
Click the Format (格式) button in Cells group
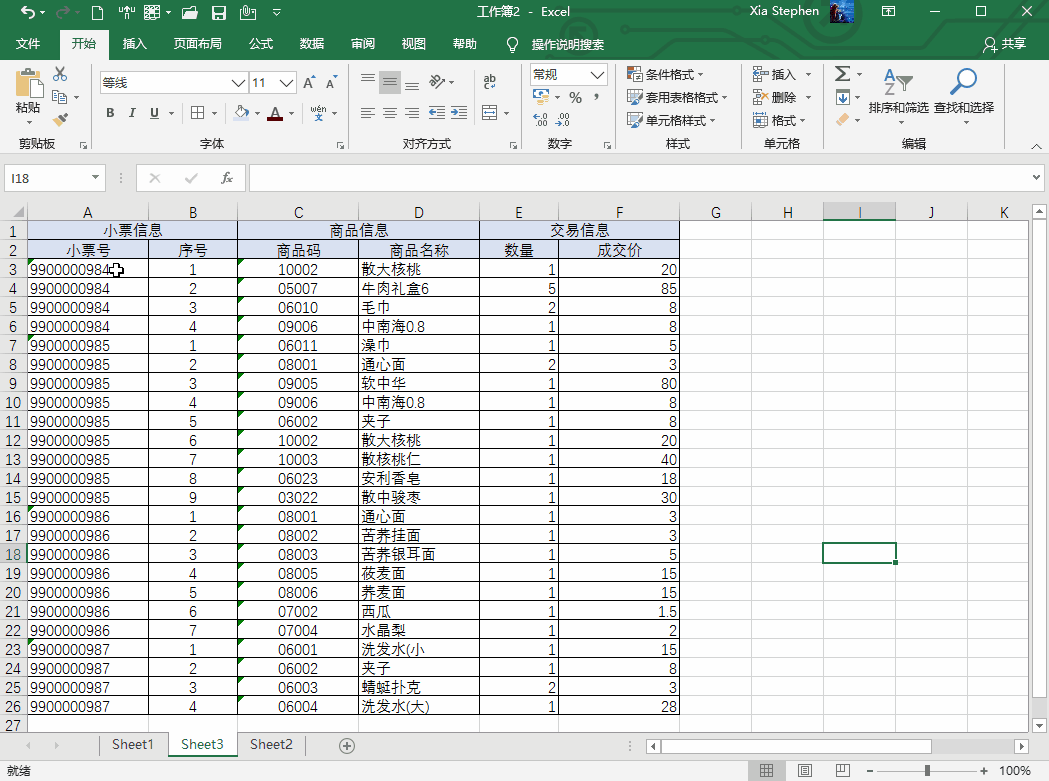779,120
